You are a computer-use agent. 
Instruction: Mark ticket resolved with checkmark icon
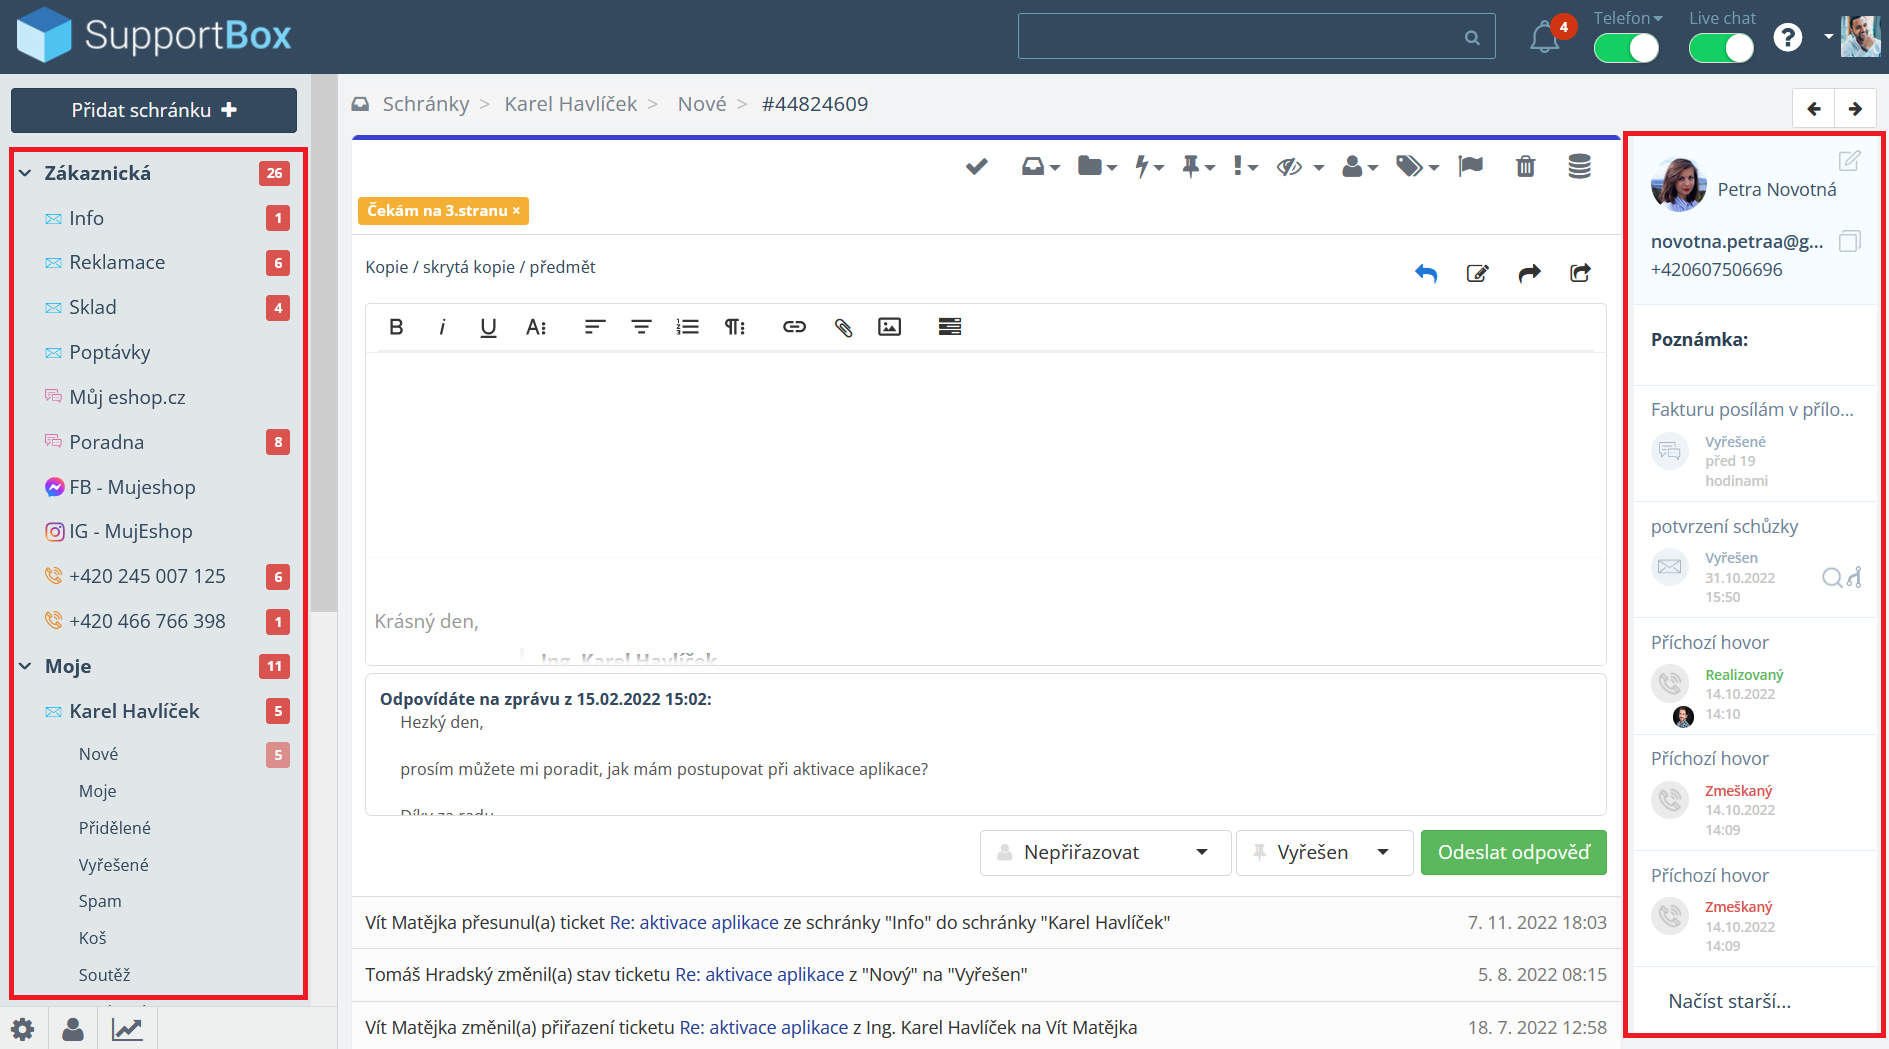(x=976, y=166)
